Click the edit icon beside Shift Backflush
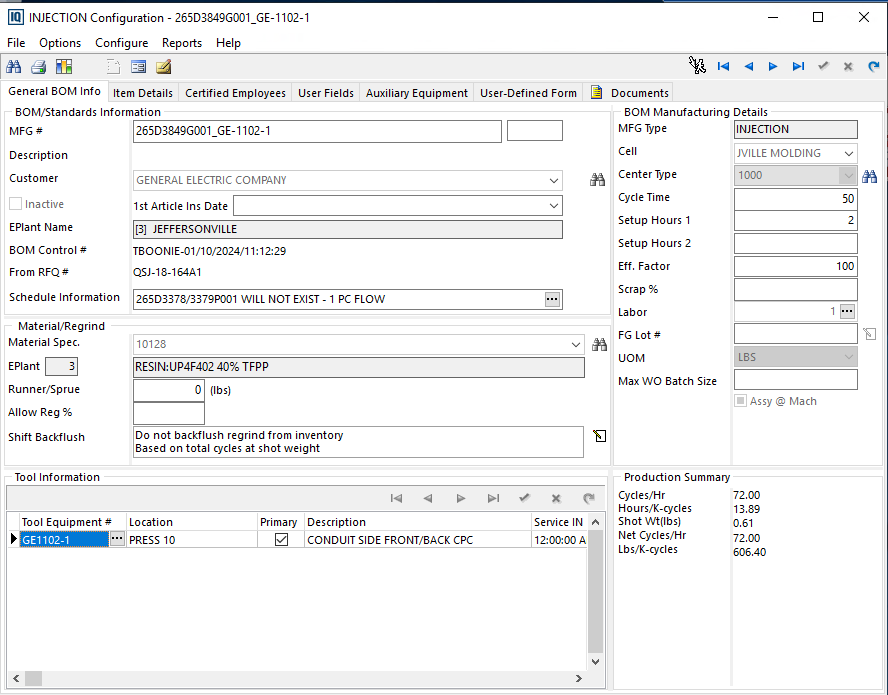The width and height of the screenshot is (888, 695). pyautogui.click(x=599, y=436)
